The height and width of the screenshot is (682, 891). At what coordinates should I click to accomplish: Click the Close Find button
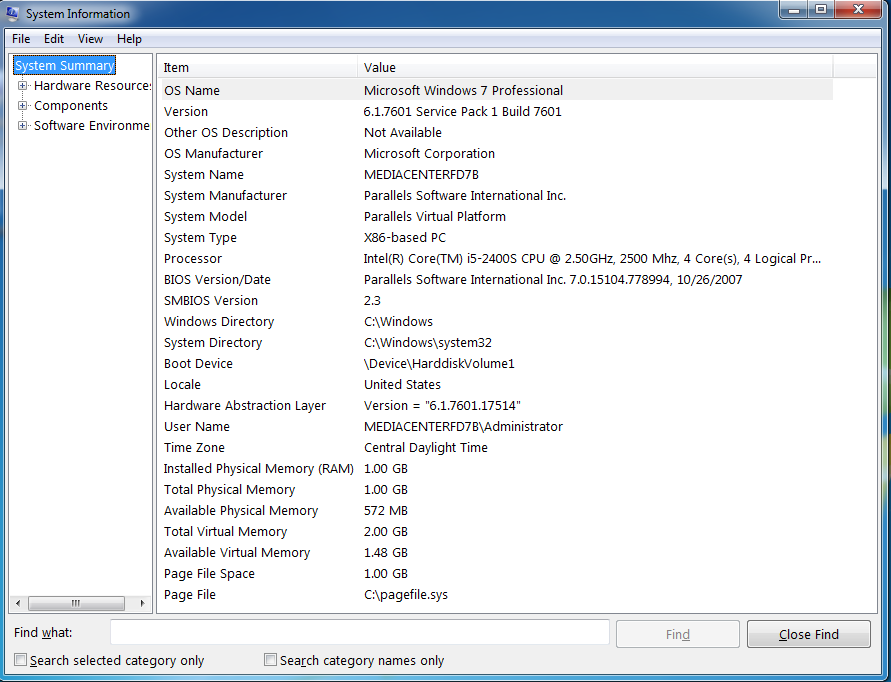(808, 633)
